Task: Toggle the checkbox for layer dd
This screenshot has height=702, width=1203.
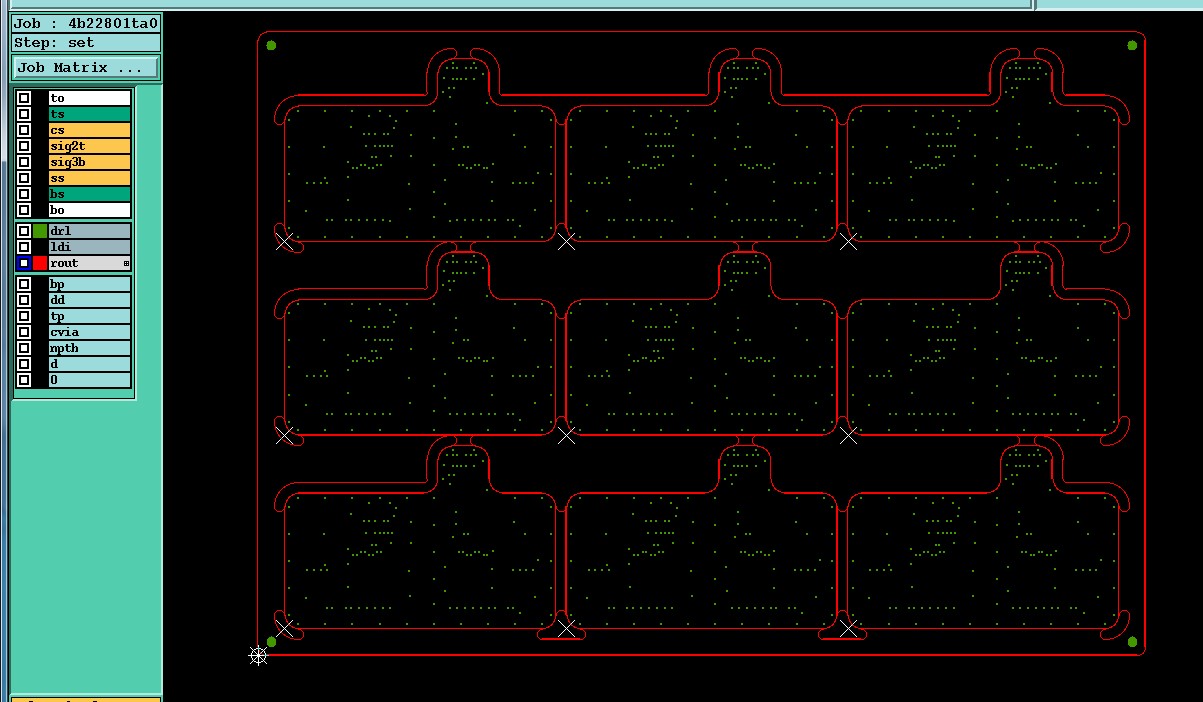Action: coord(24,300)
